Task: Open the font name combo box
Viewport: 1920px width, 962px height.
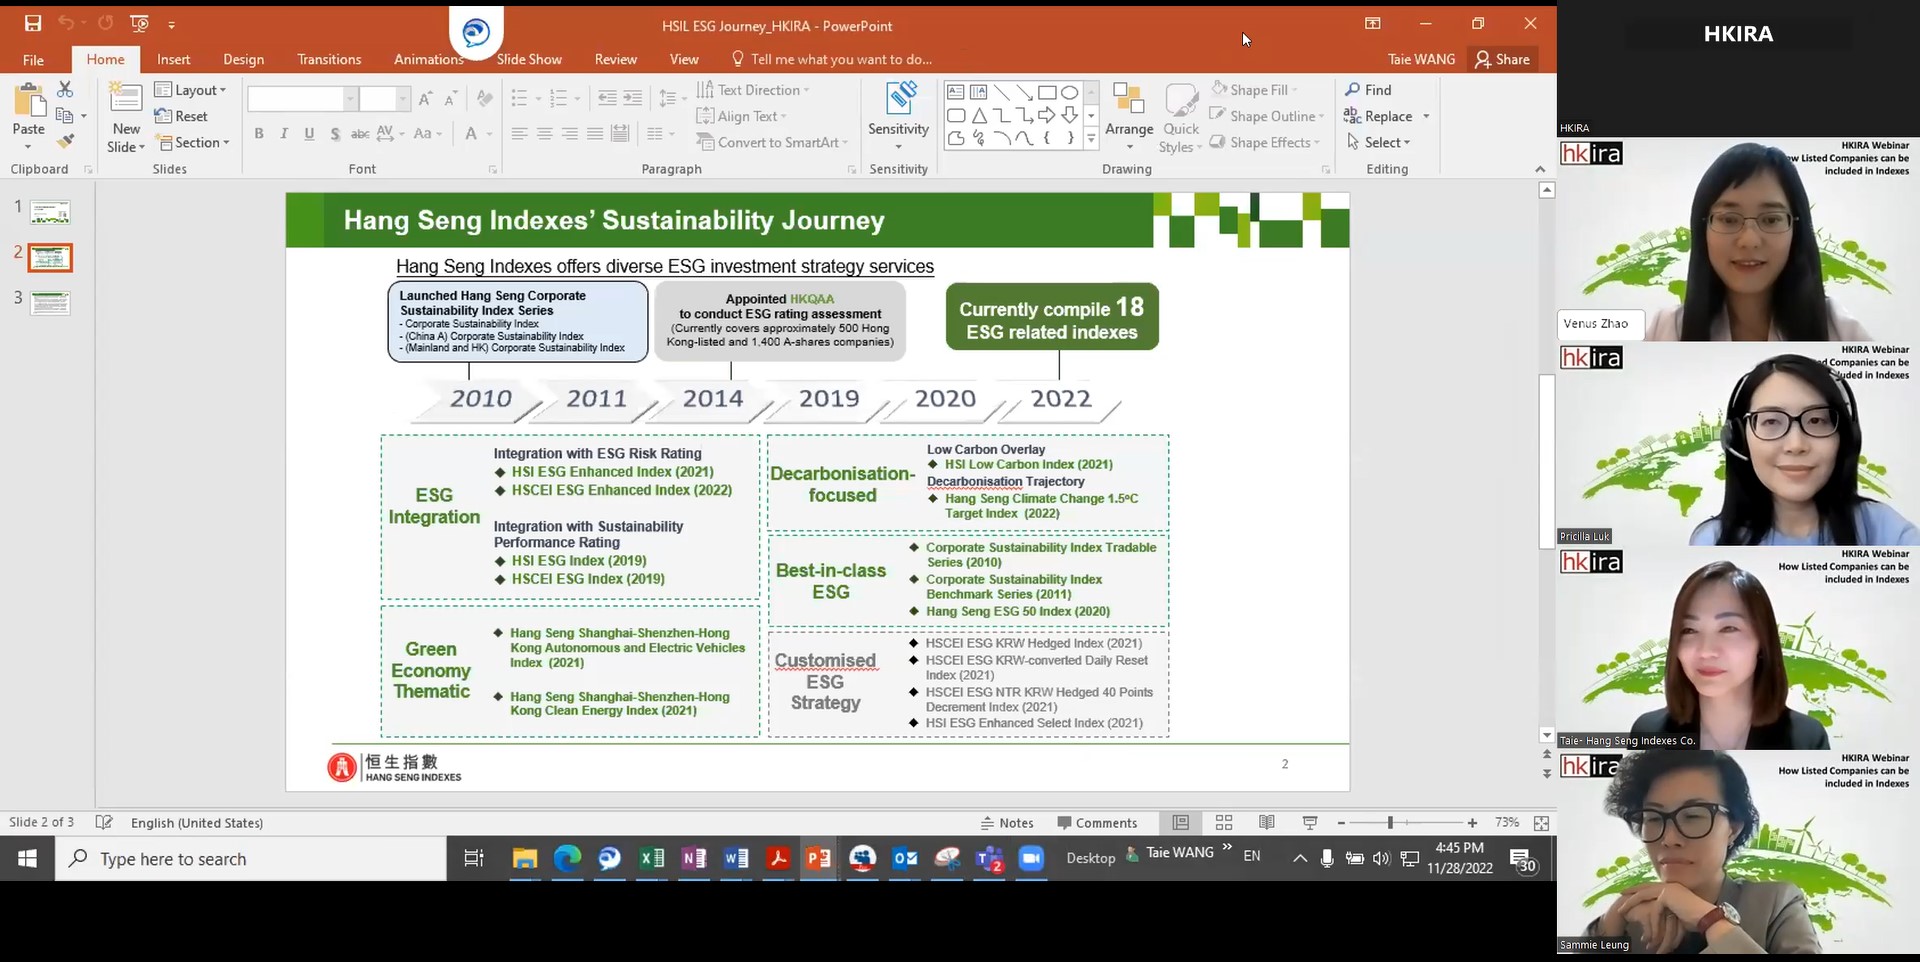Action: 302,98
